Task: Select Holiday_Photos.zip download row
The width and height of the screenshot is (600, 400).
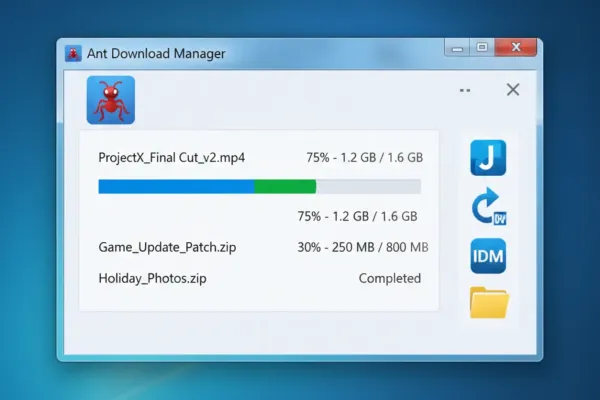Action: (x=259, y=278)
